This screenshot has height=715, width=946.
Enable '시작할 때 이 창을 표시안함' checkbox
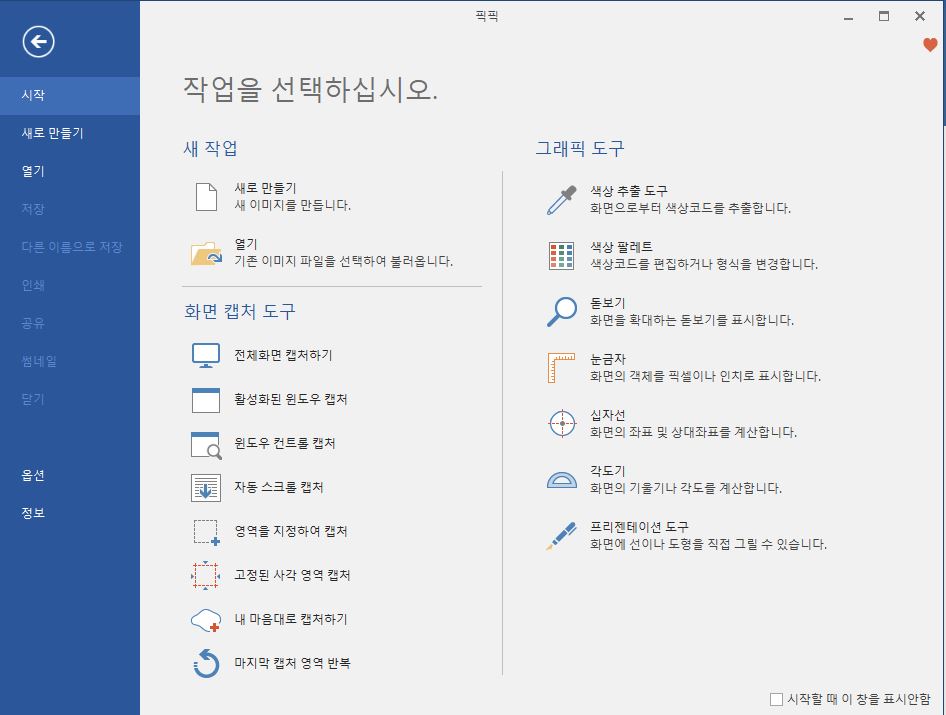[776, 699]
